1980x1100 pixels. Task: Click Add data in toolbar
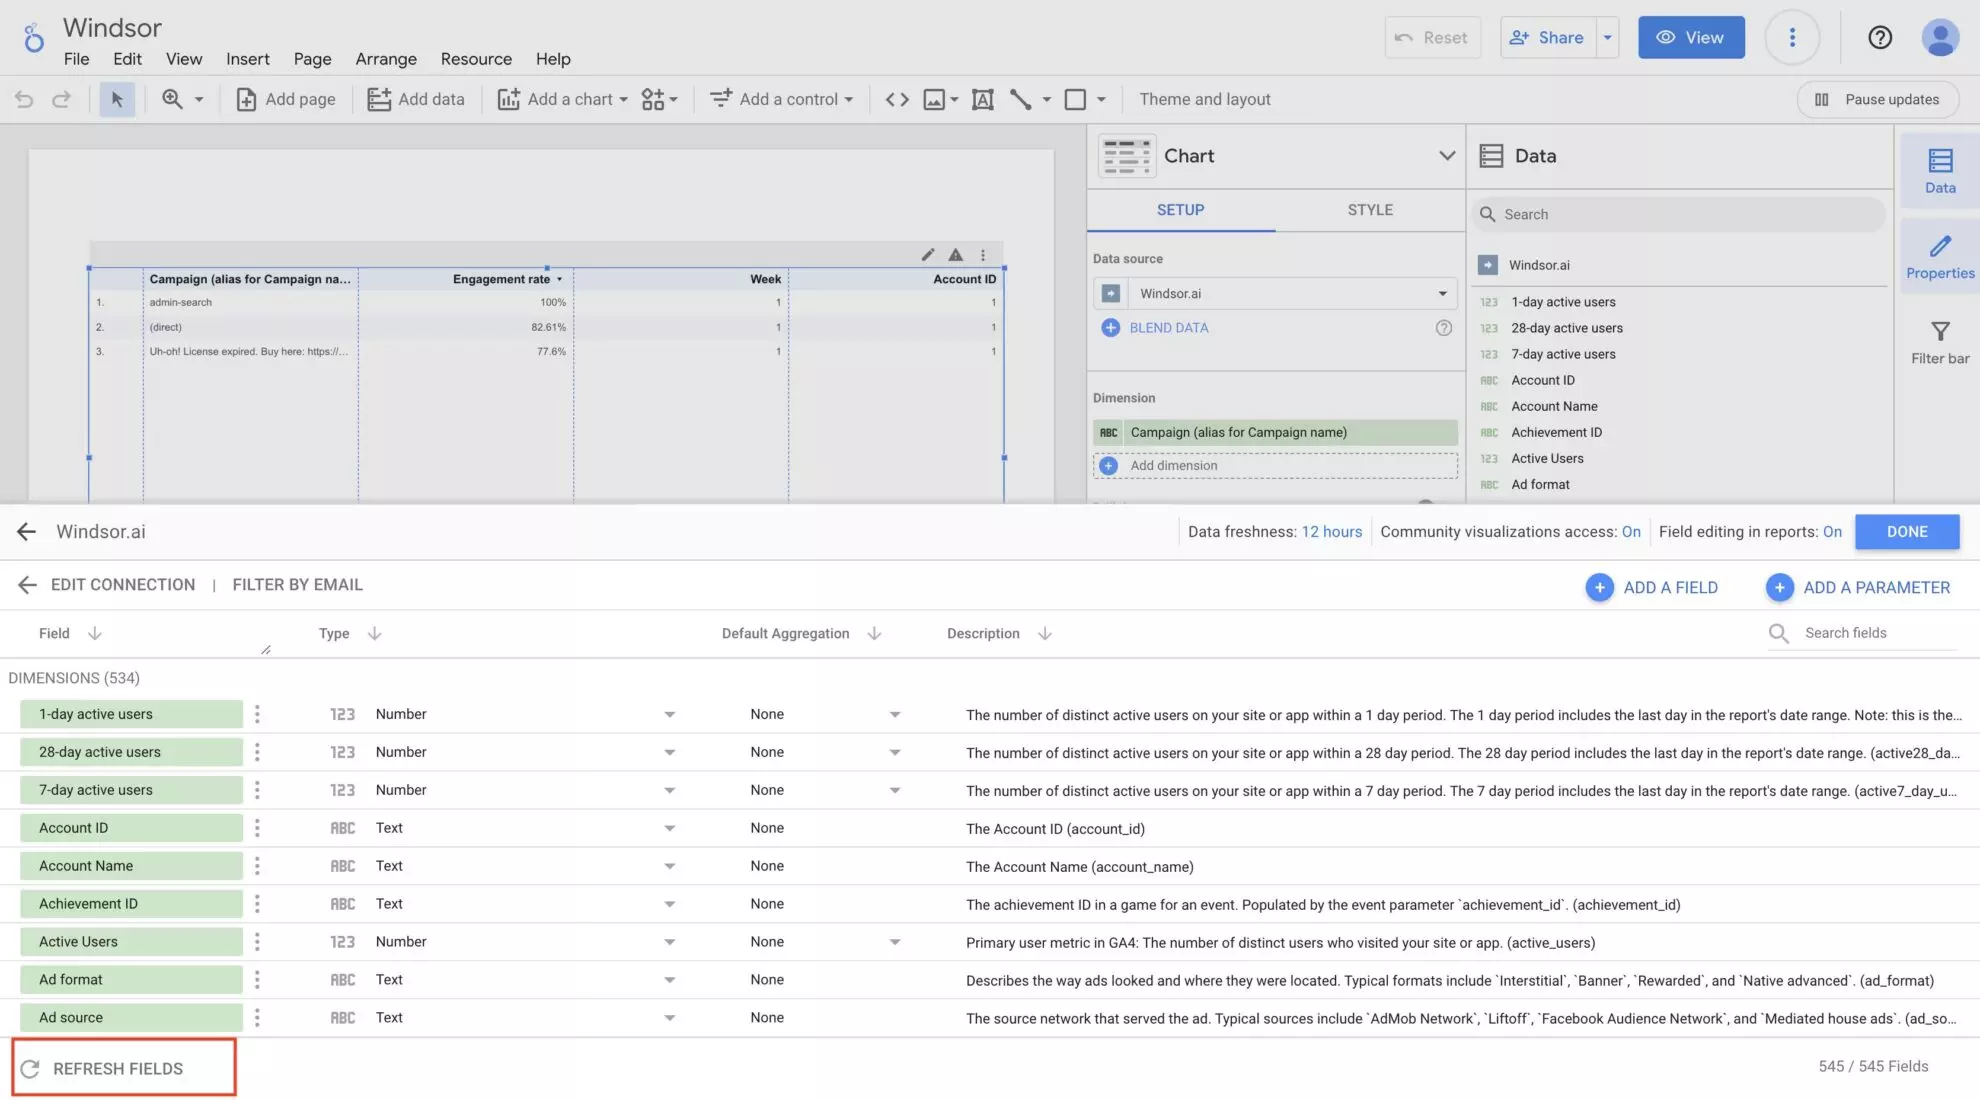point(416,99)
